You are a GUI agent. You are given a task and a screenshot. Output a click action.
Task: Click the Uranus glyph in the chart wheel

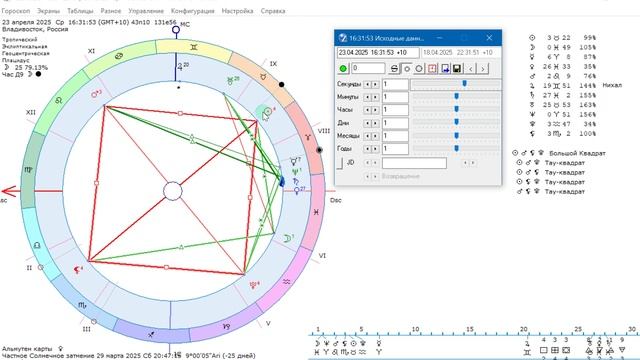231,81
